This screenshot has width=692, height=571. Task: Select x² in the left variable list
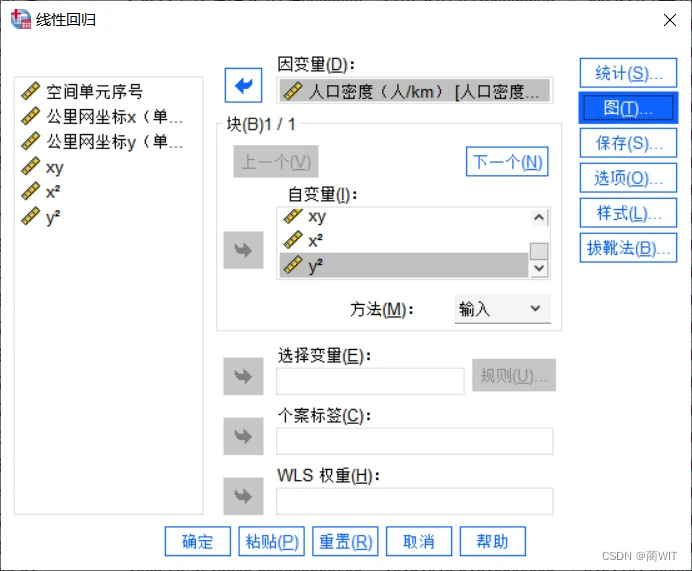(53, 192)
